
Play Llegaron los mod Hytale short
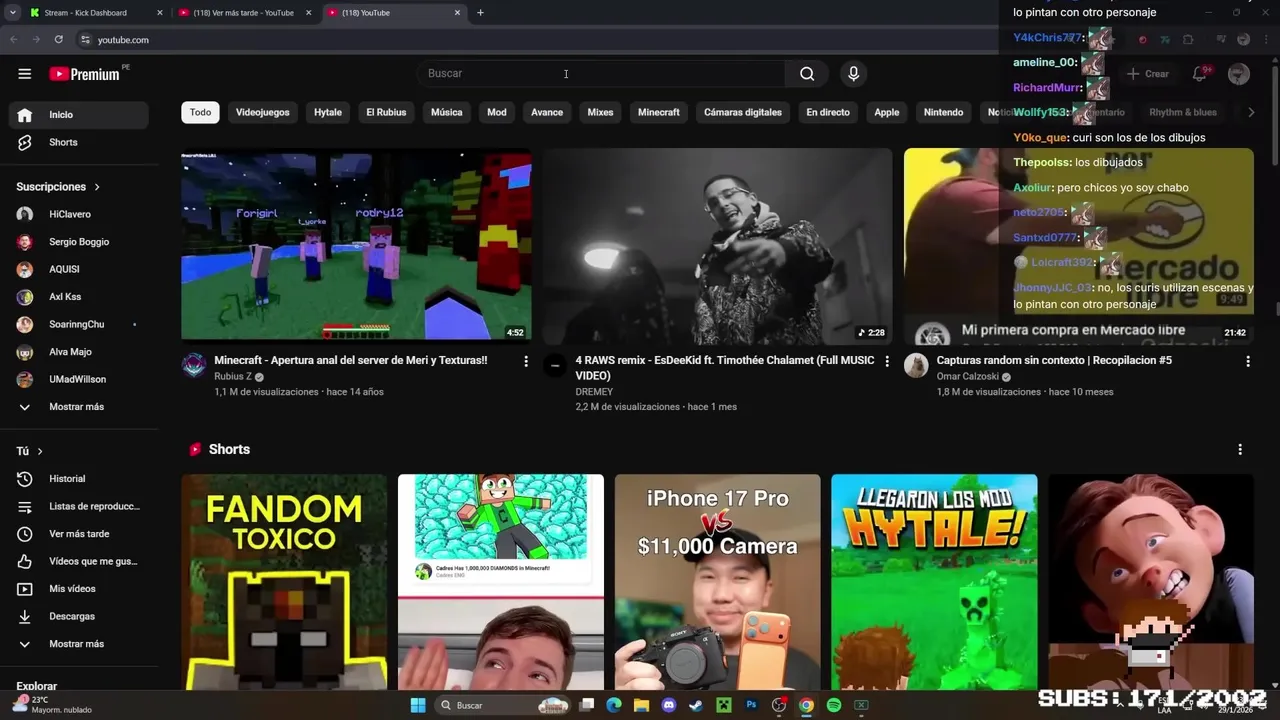tap(934, 582)
